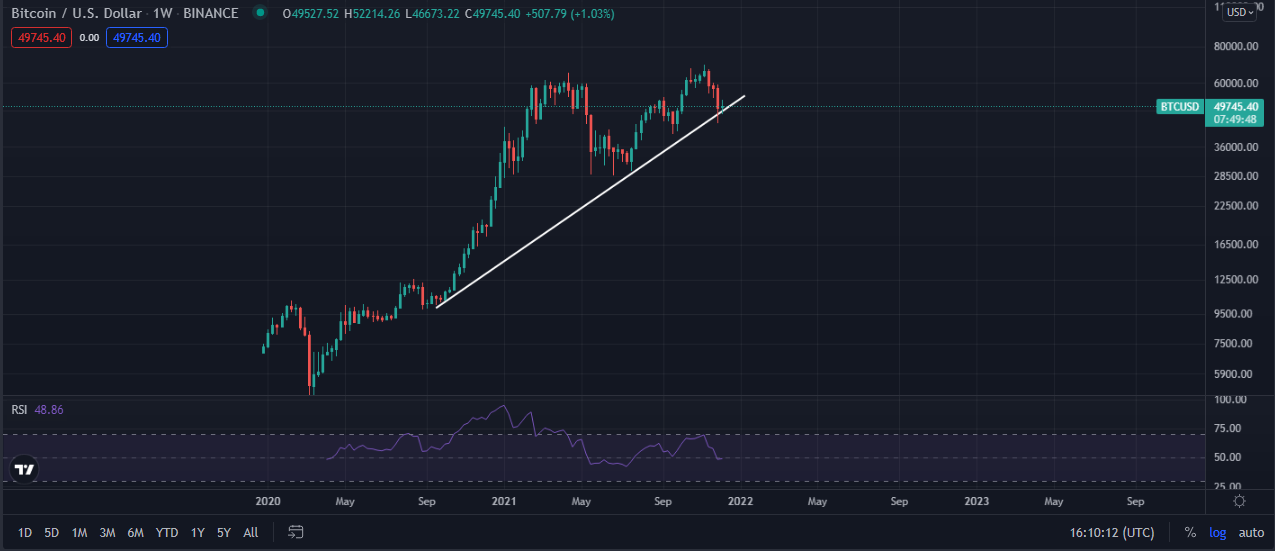Click the 60000.00 price axis label
The image size is (1275, 551).
(x=1236, y=83)
